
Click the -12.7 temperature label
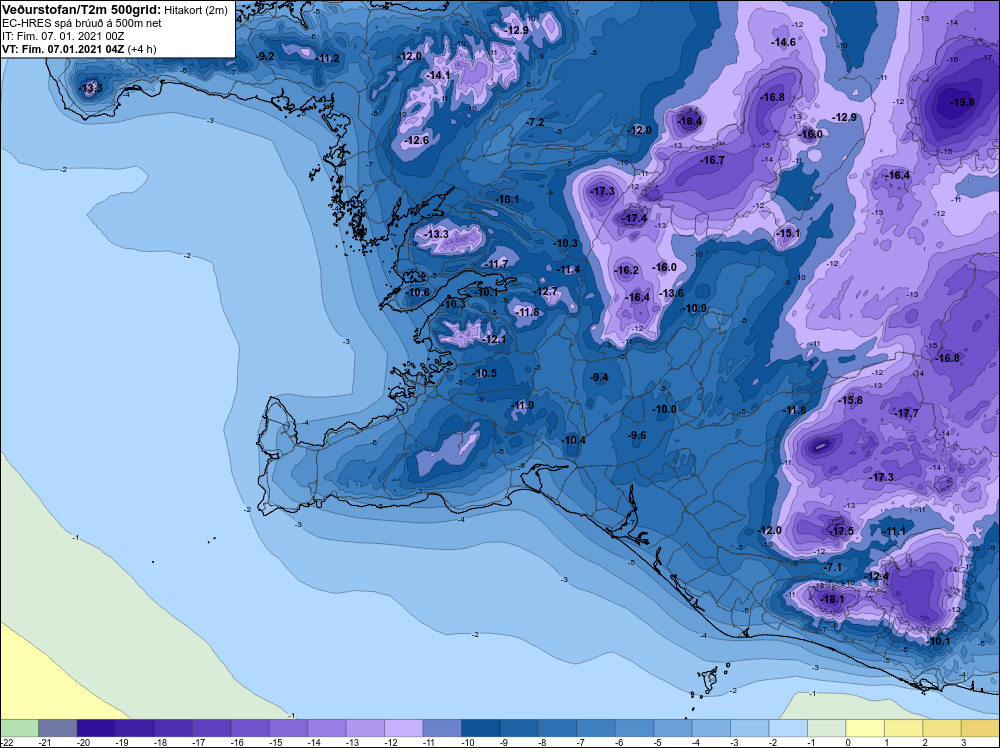[546, 291]
